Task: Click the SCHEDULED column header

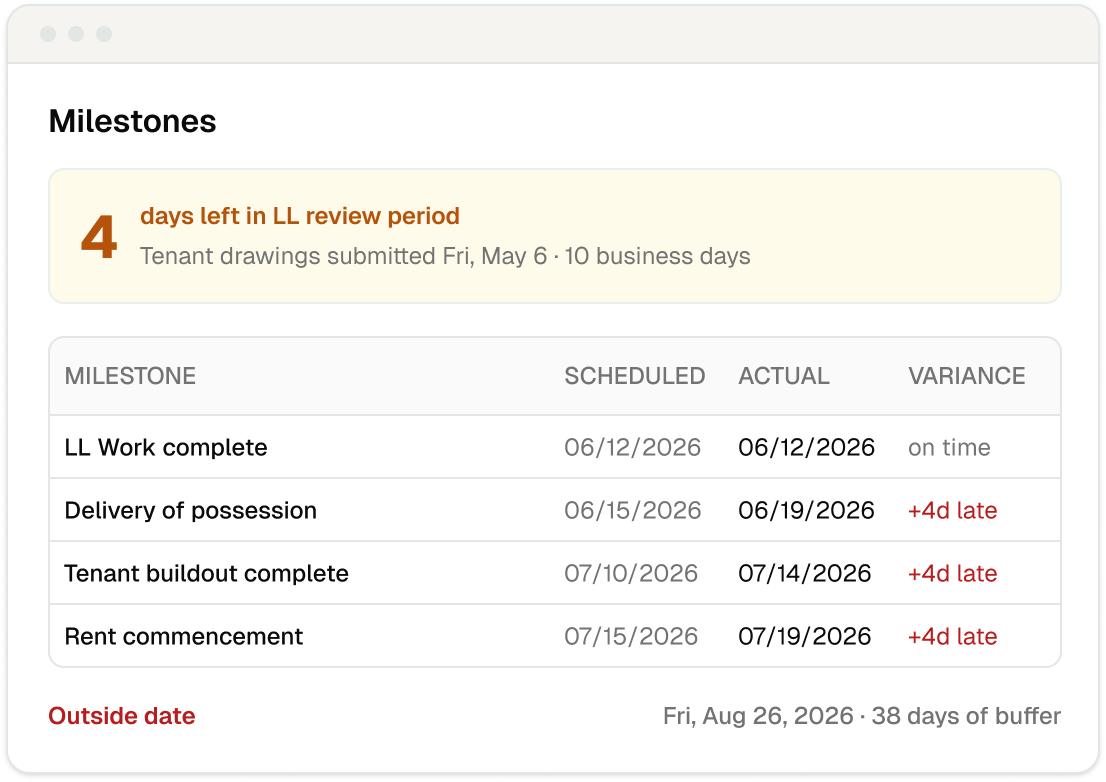Action: (635, 376)
